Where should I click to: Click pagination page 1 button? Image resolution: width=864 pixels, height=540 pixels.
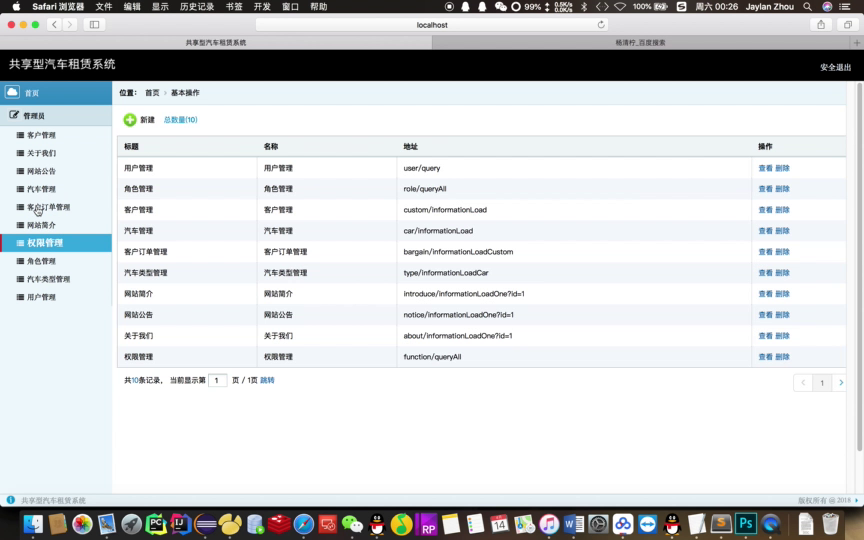pos(822,382)
